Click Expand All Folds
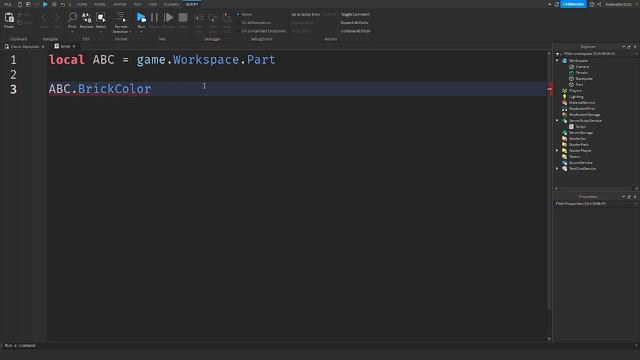 [x=355, y=22]
